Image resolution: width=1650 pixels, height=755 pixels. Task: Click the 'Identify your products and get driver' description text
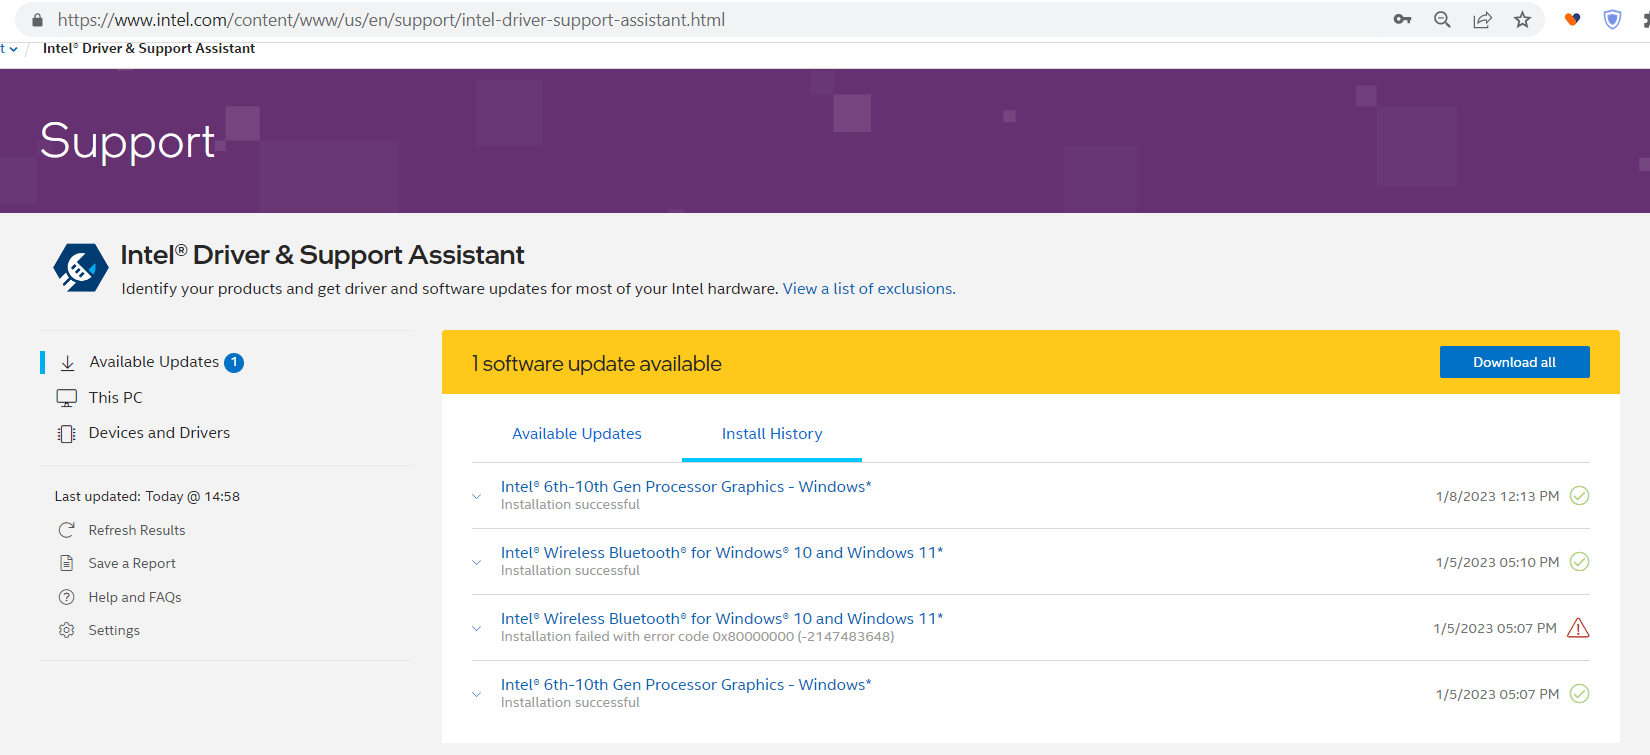450,289
